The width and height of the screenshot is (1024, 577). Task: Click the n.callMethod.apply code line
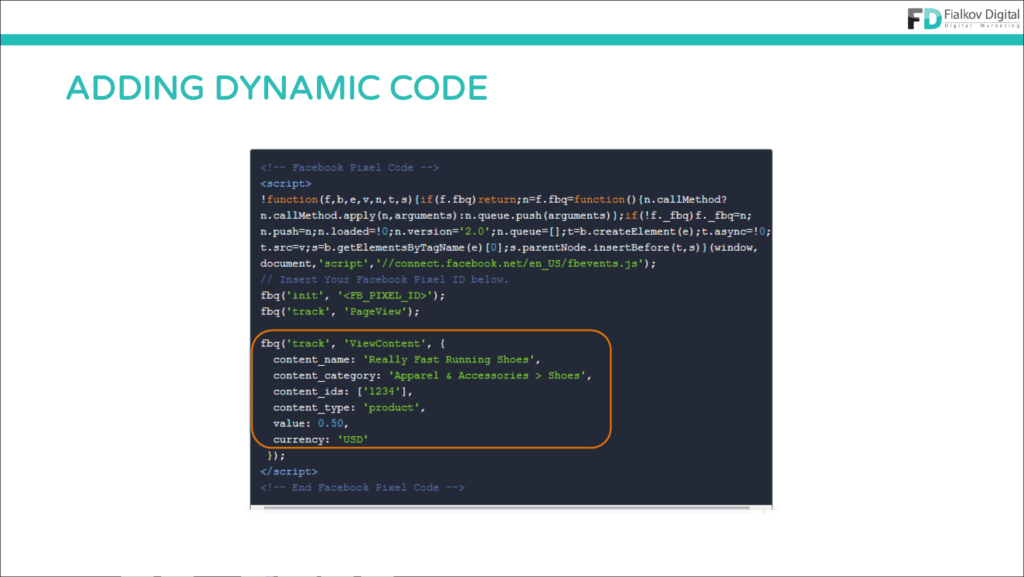(505, 215)
